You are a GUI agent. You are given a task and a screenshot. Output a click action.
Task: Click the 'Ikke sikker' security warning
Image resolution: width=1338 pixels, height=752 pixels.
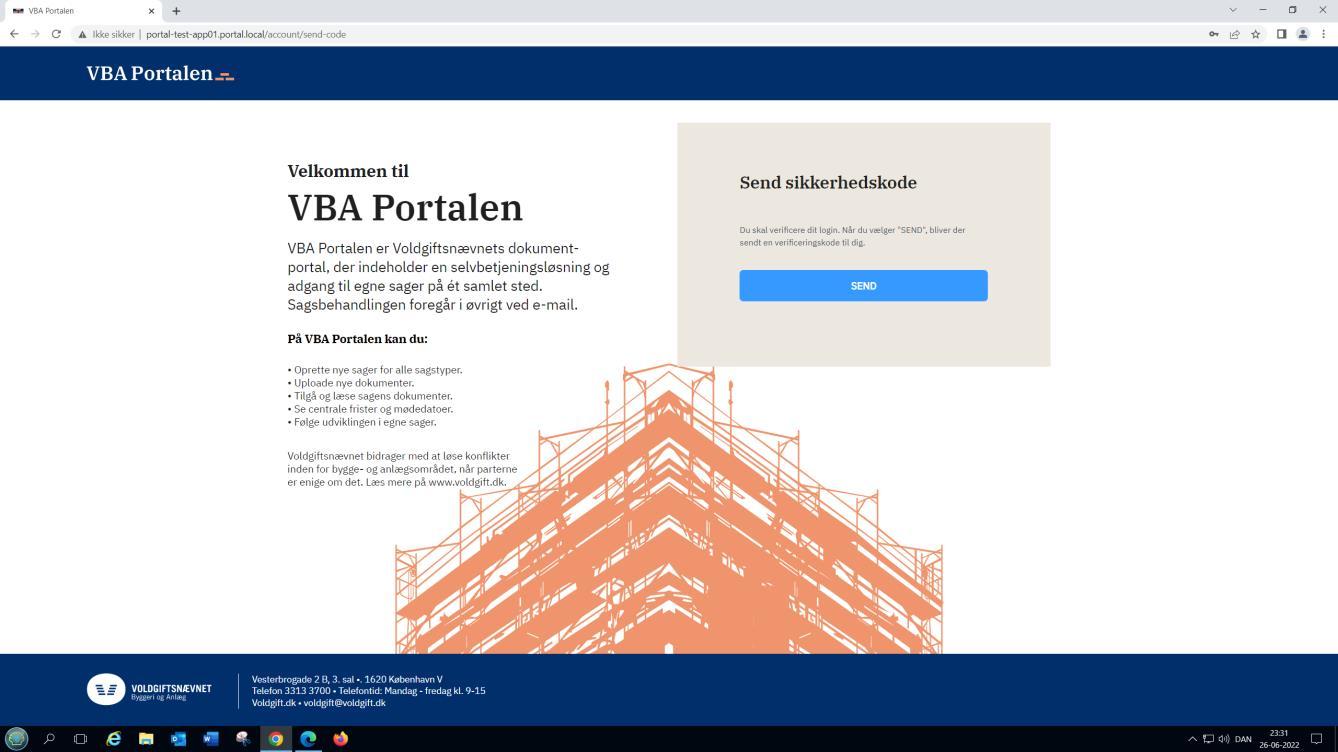(106, 34)
